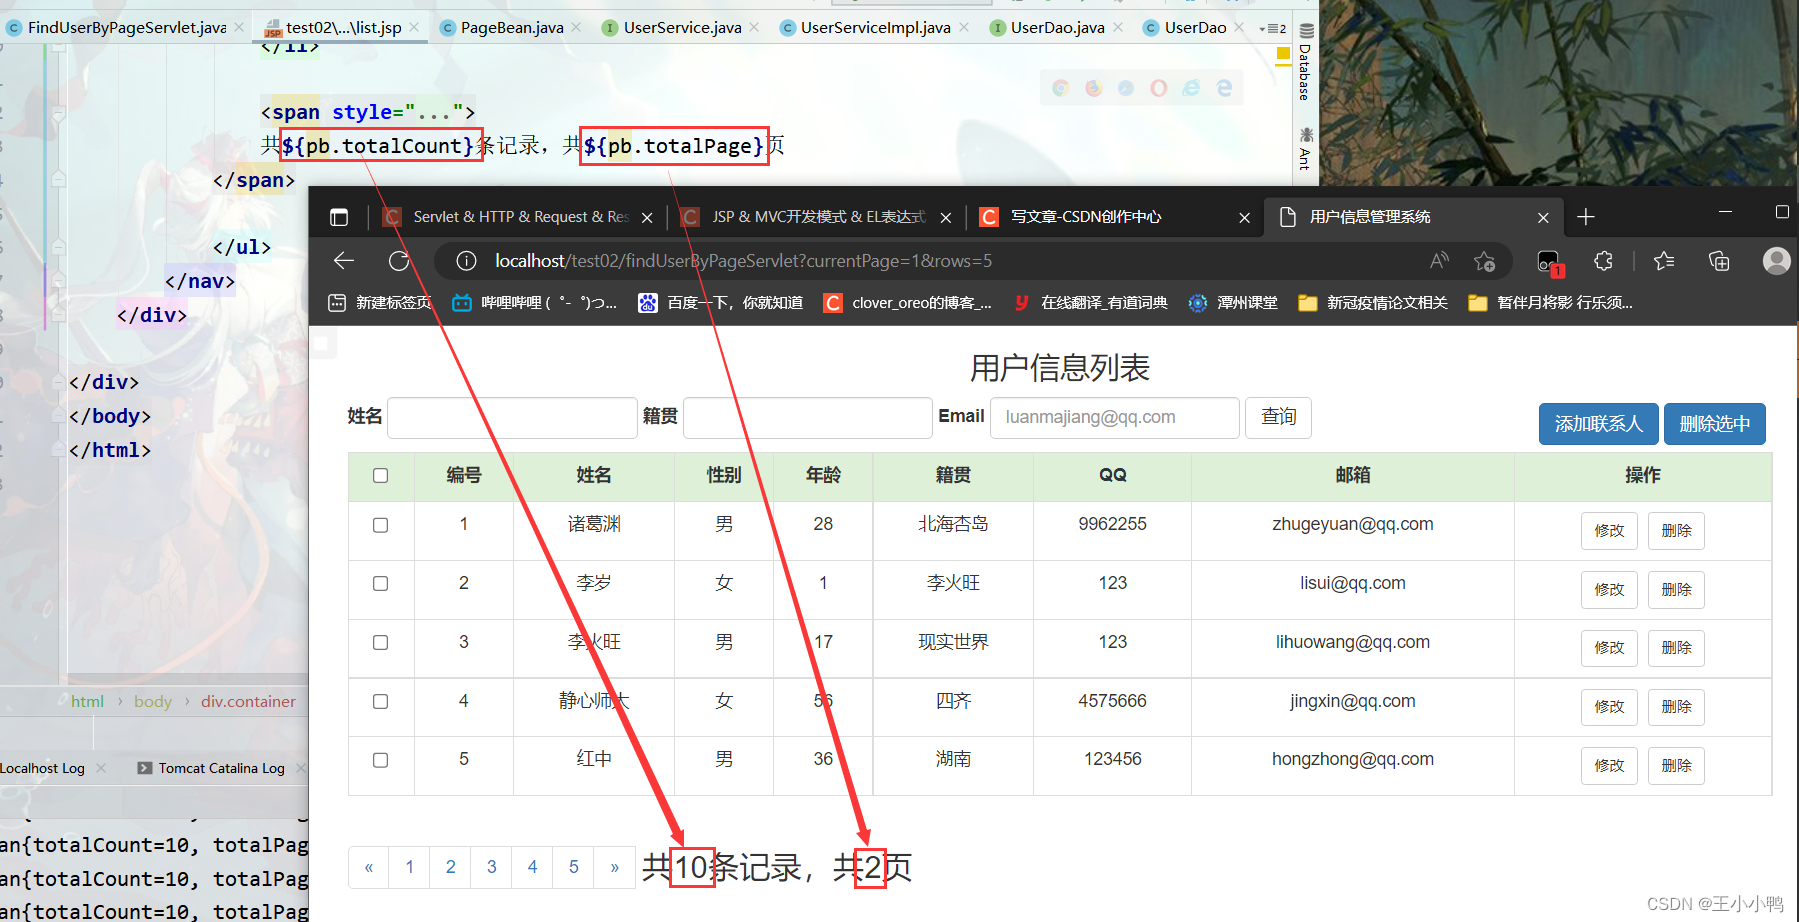Go to page 5 in pagination
The width and height of the screenshot is (1799, 922).
point(573,867)
